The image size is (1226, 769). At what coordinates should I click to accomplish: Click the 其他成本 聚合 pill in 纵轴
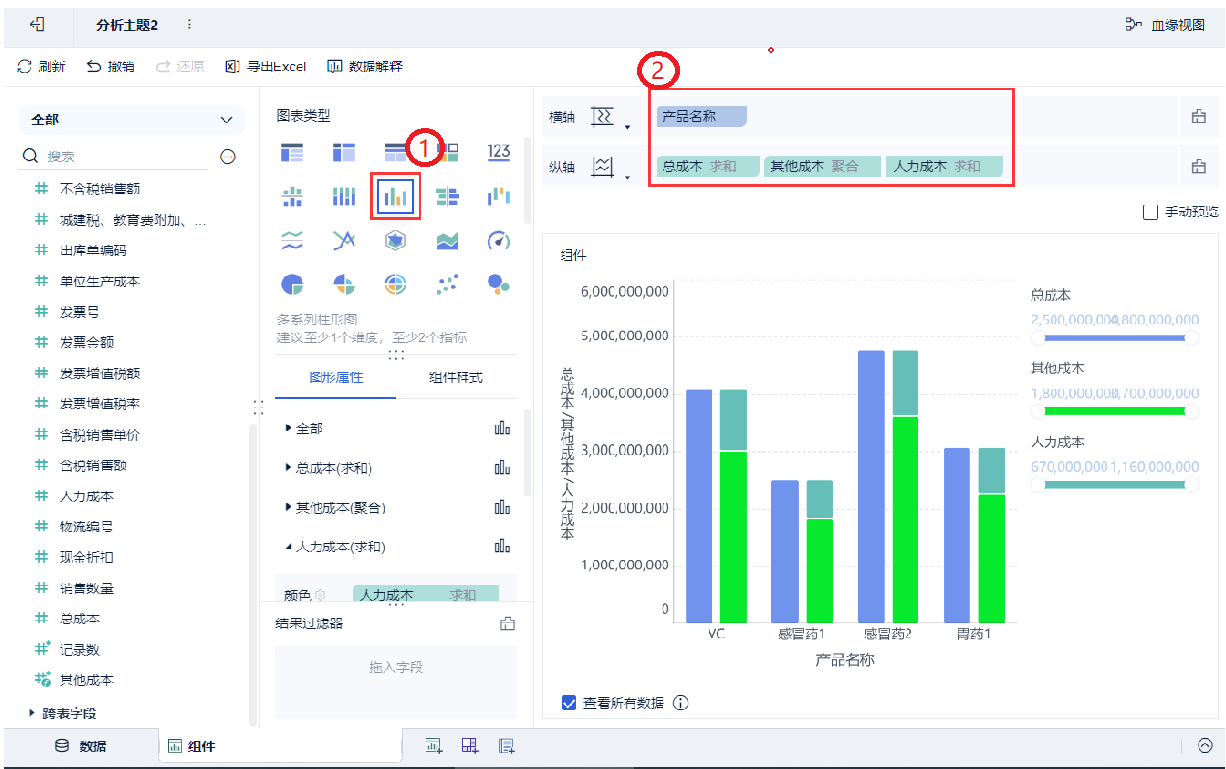[x=823, y=166]
